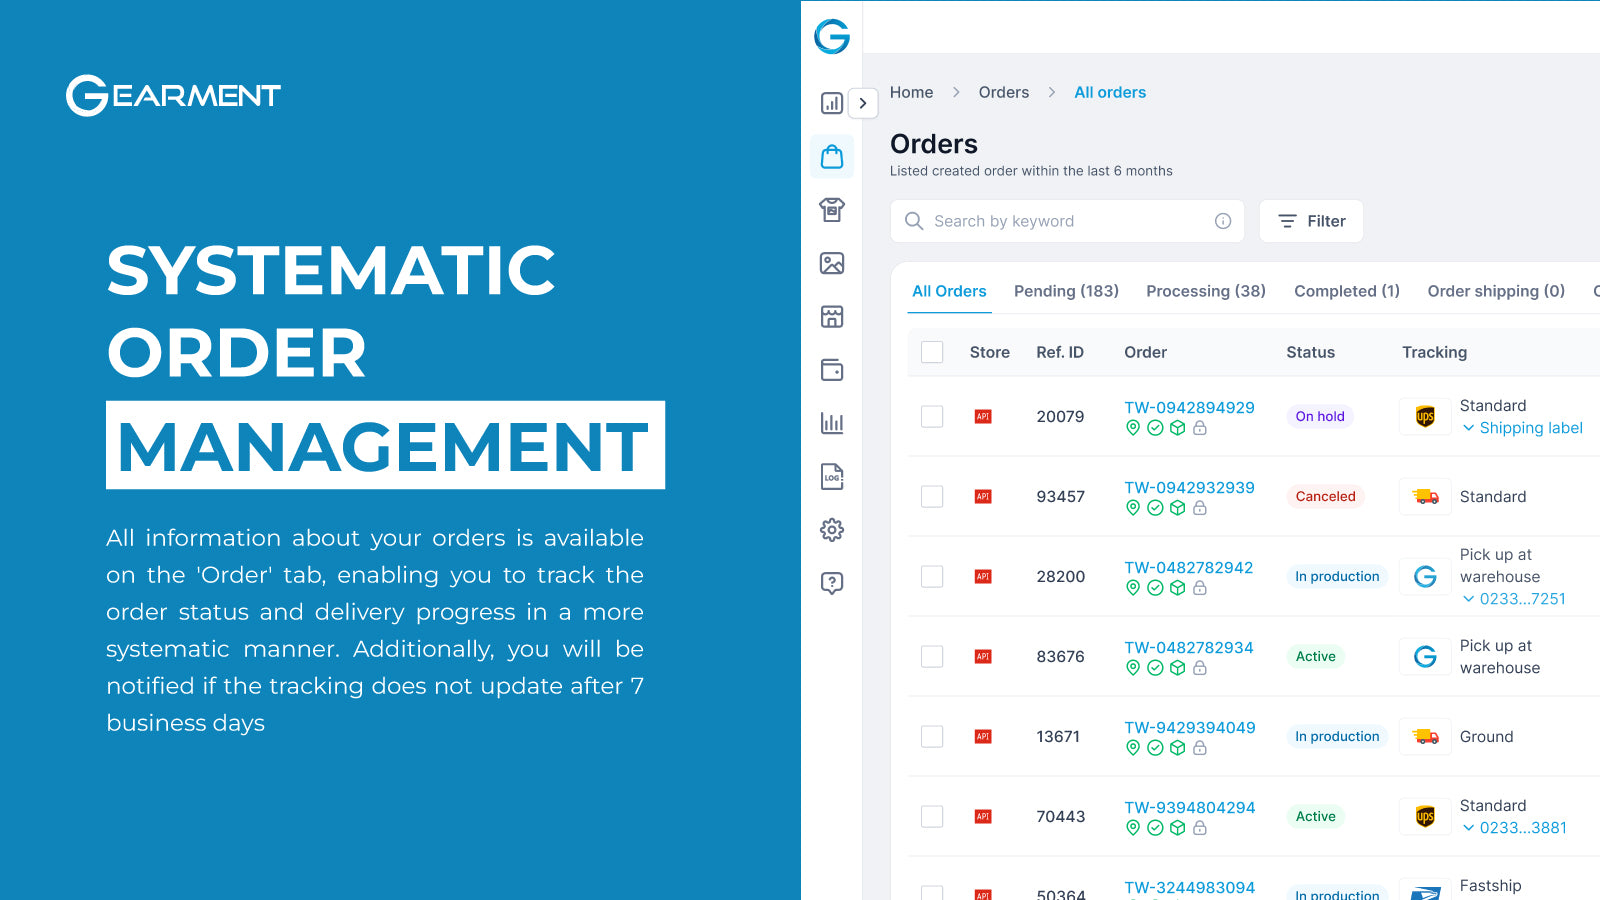This screenshot has height=900, width=1600.
Task: Open the LOG file sidebar icon
Action: [832, 476]
